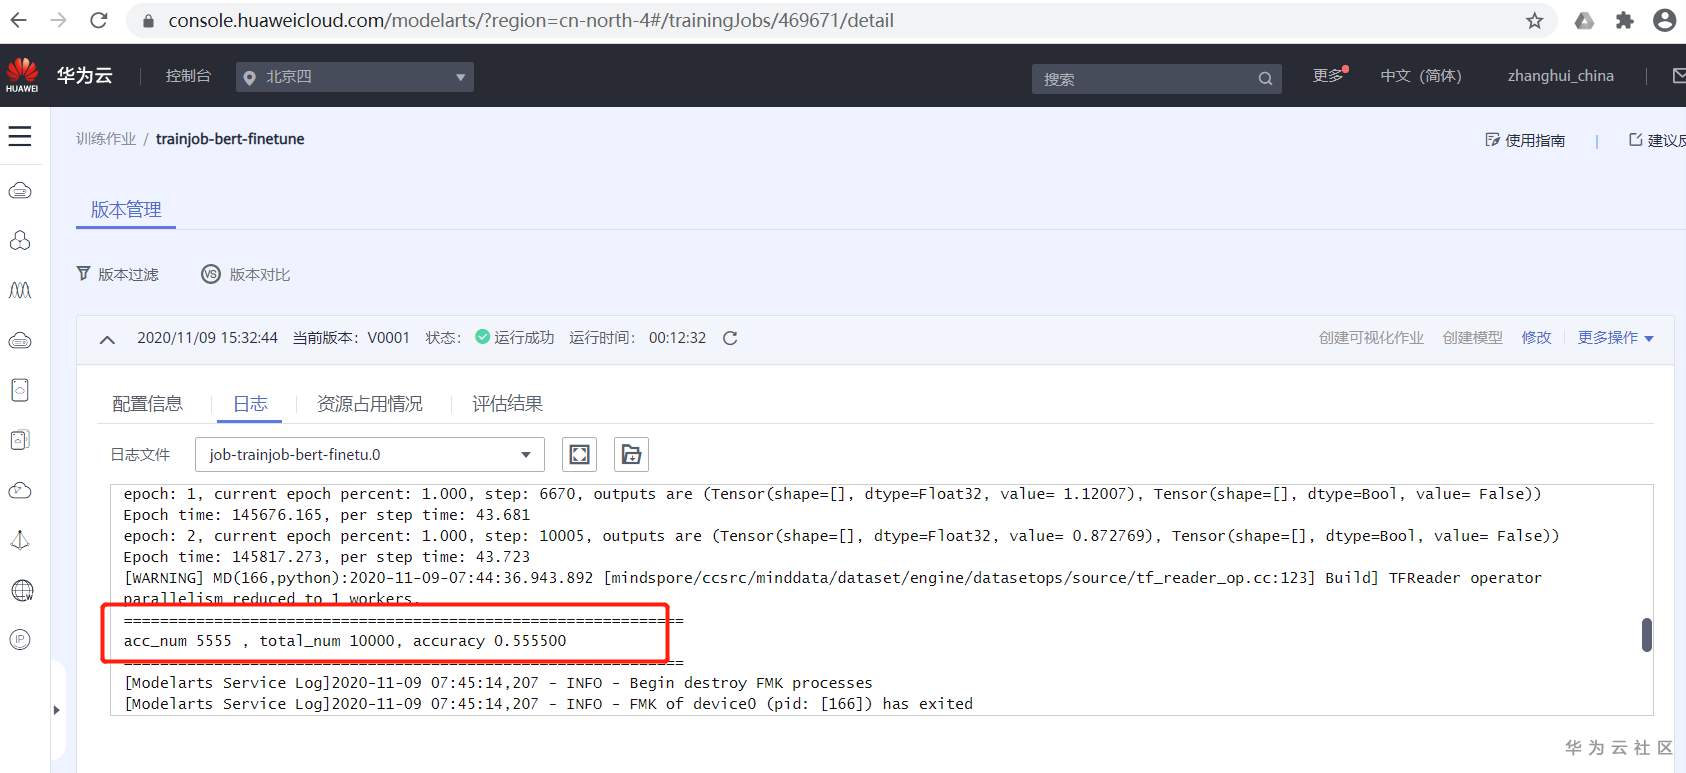The width and height of the screenshot is (1686, 773).
Task: Open the browser profile avatar
Action: (x=1664, y=20)
